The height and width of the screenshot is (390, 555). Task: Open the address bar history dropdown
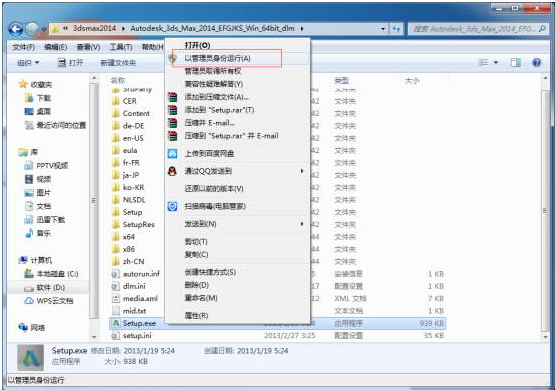383,29
